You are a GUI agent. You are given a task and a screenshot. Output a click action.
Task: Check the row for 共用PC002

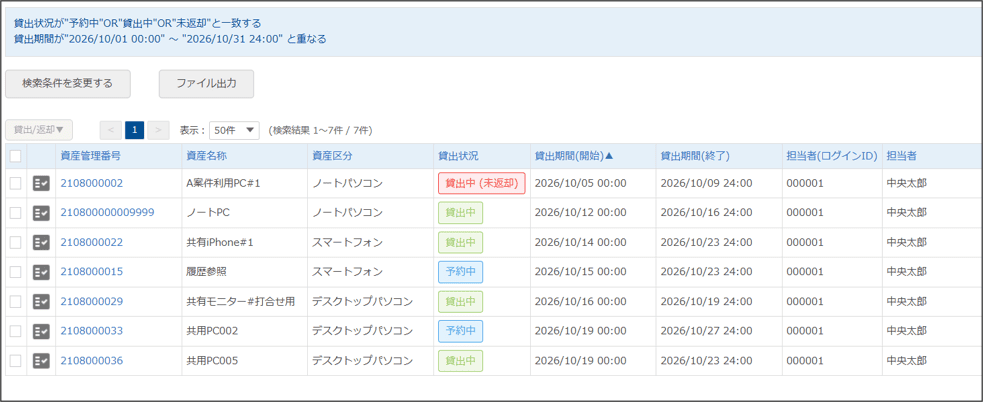[x=16, y=331]
